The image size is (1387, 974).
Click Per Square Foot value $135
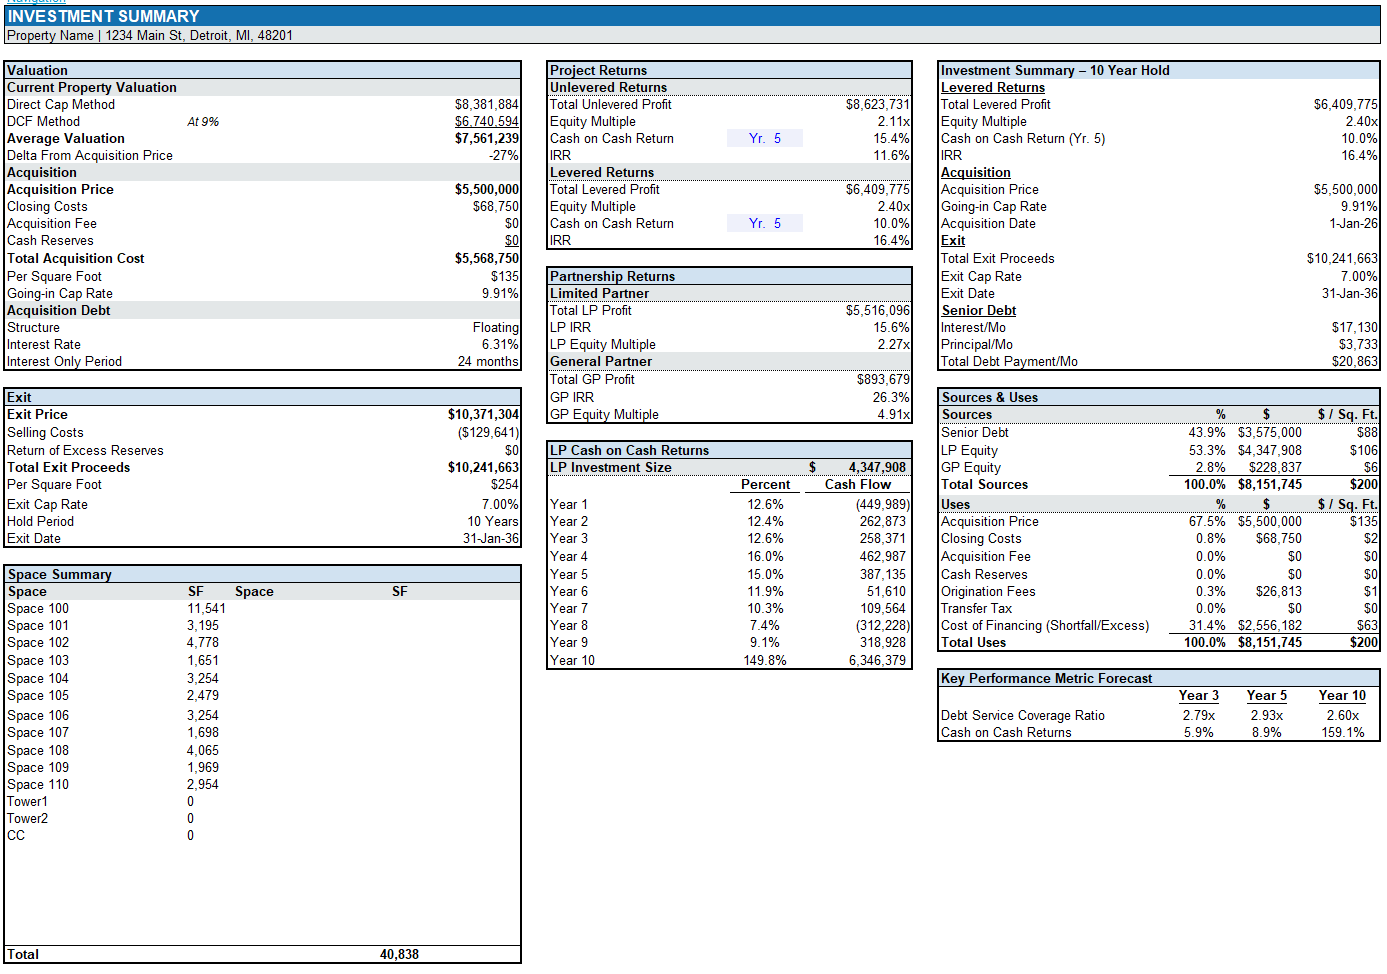[x=504, y=276]
